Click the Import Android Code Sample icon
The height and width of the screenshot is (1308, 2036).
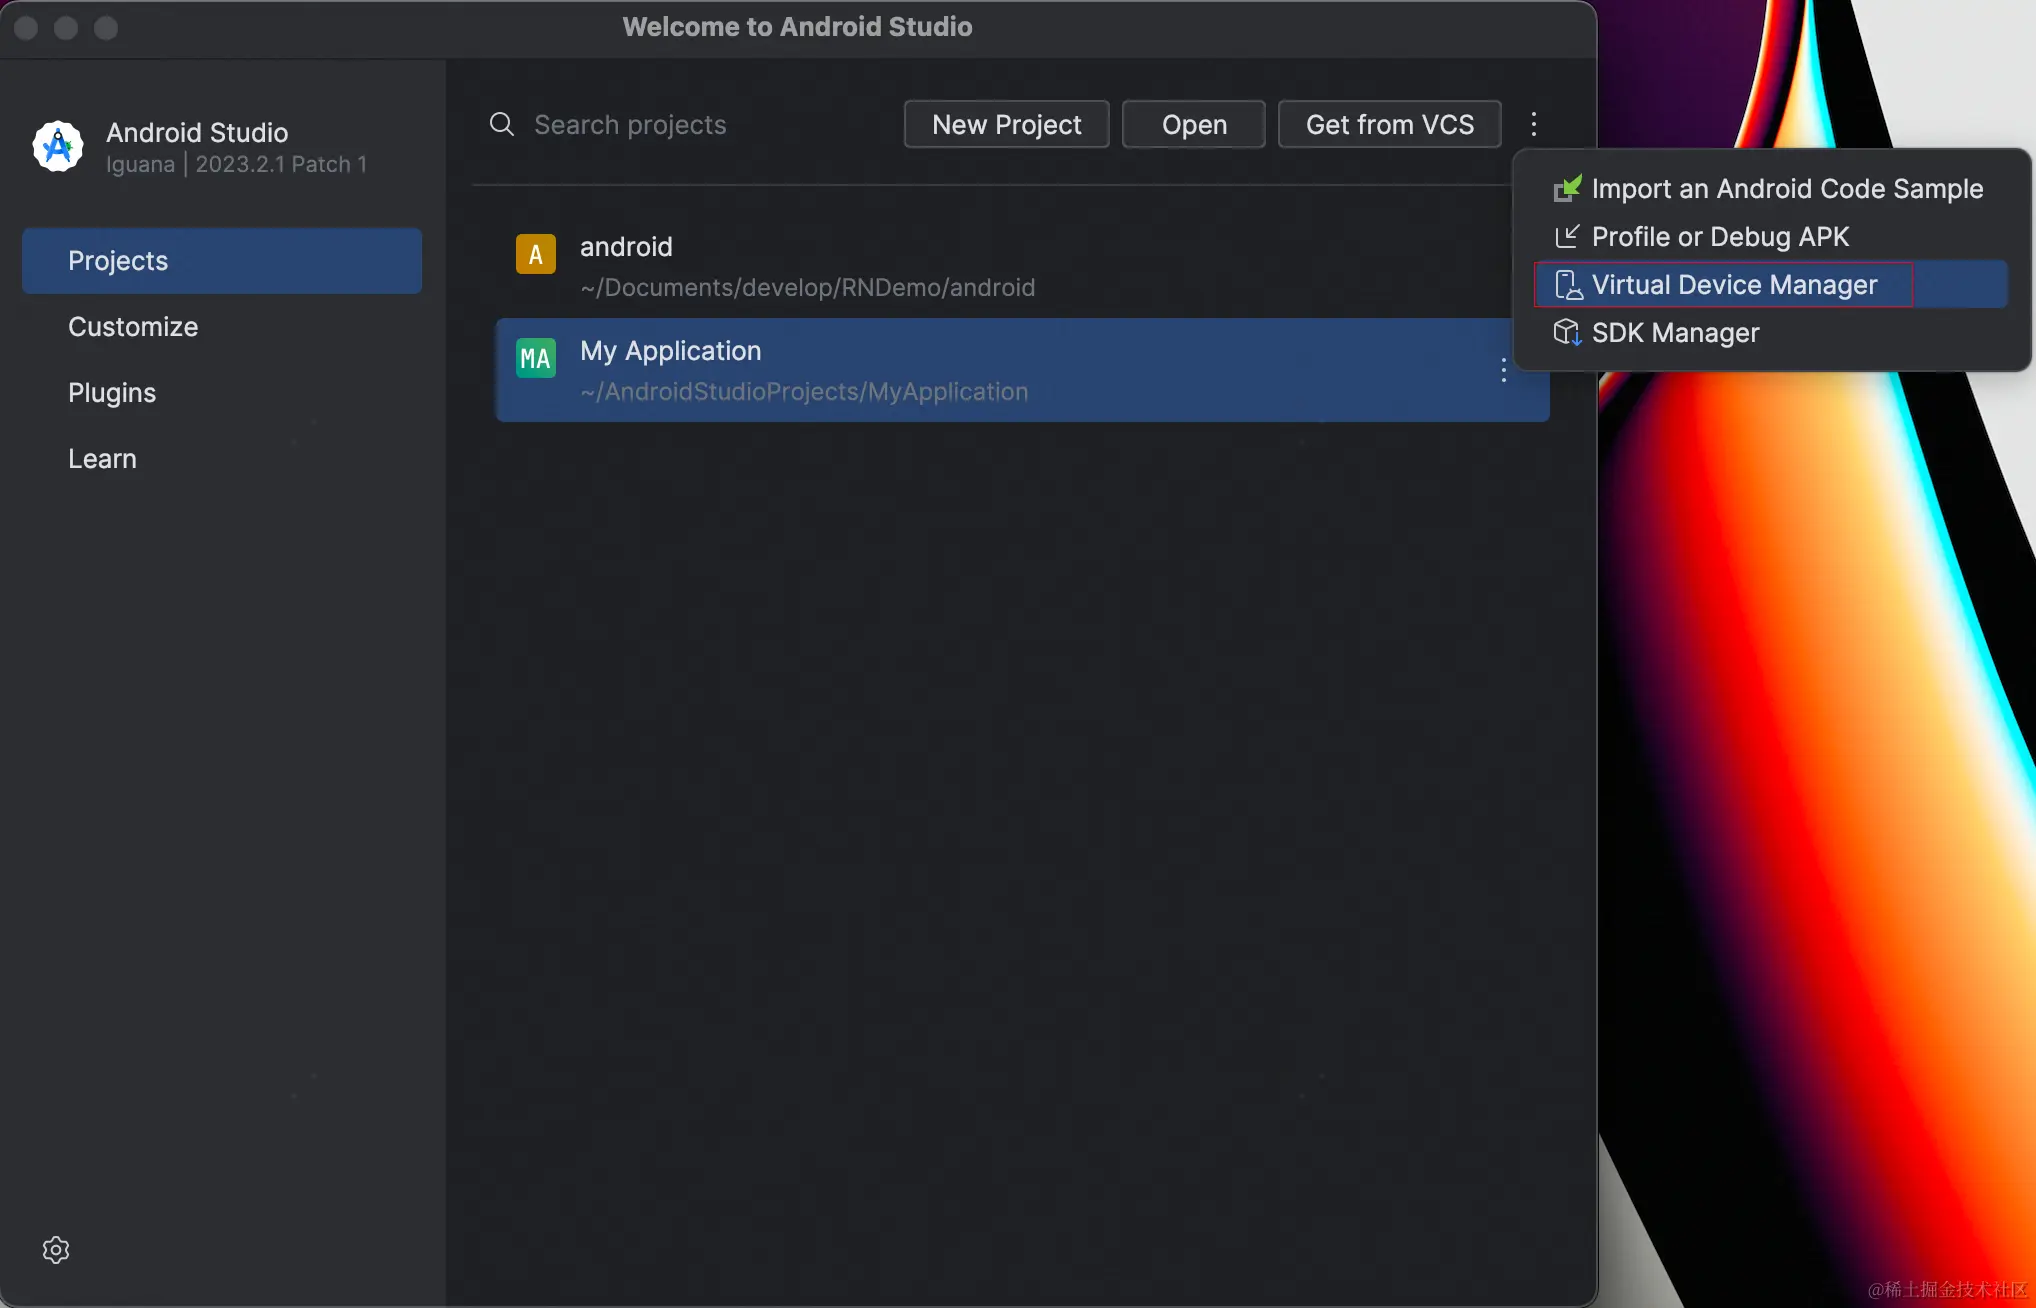point(1567,188)
